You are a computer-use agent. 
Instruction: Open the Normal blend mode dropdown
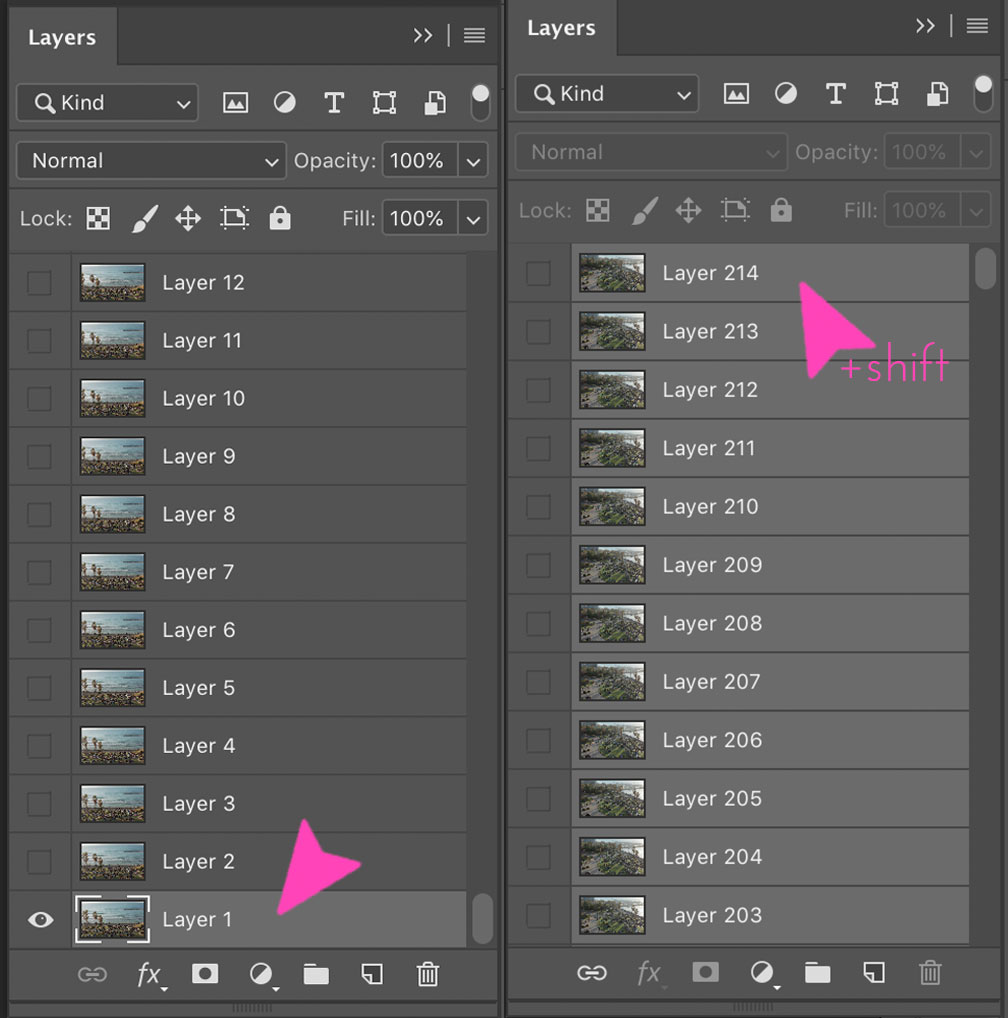pyautogui.click(x=150, y=160)
